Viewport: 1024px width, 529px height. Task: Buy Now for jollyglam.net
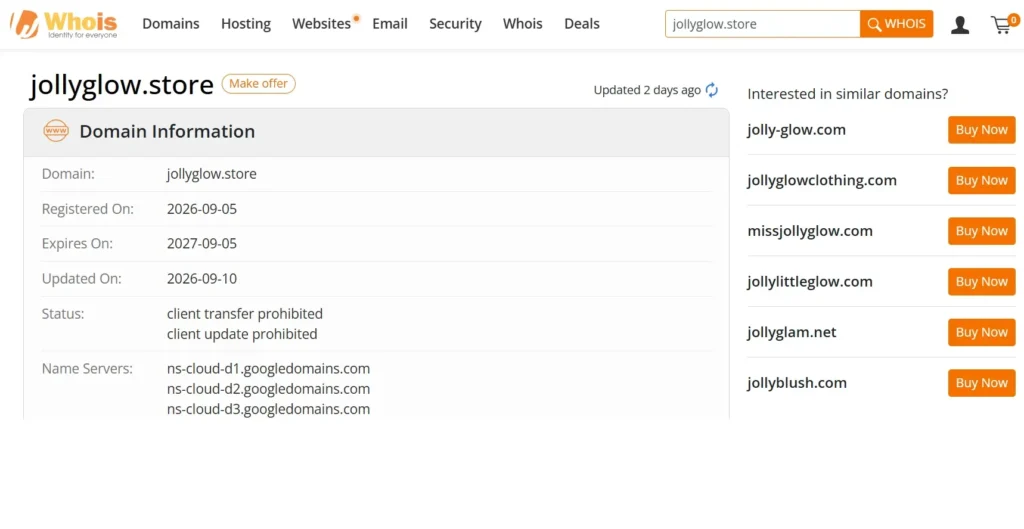tap(982, 332)
